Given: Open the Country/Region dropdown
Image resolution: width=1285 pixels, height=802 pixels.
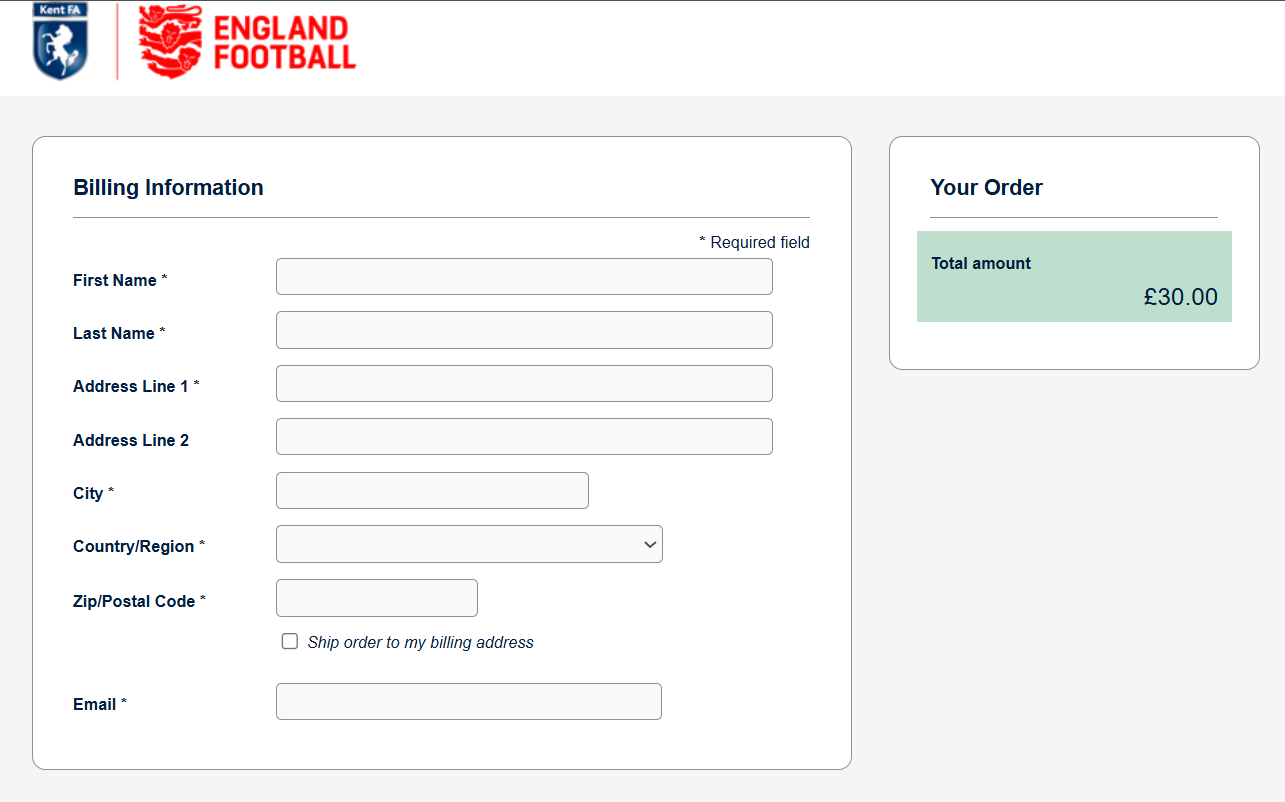Looking at the screenshot, I should click(469, 544).
